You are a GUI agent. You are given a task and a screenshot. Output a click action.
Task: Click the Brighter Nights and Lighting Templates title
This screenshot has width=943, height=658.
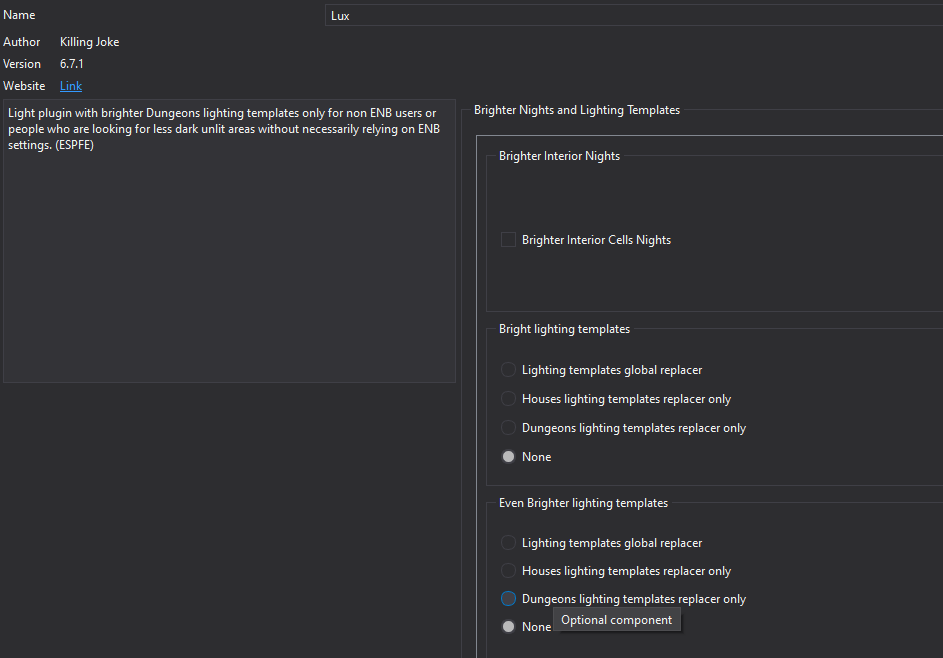pos(577,110)
